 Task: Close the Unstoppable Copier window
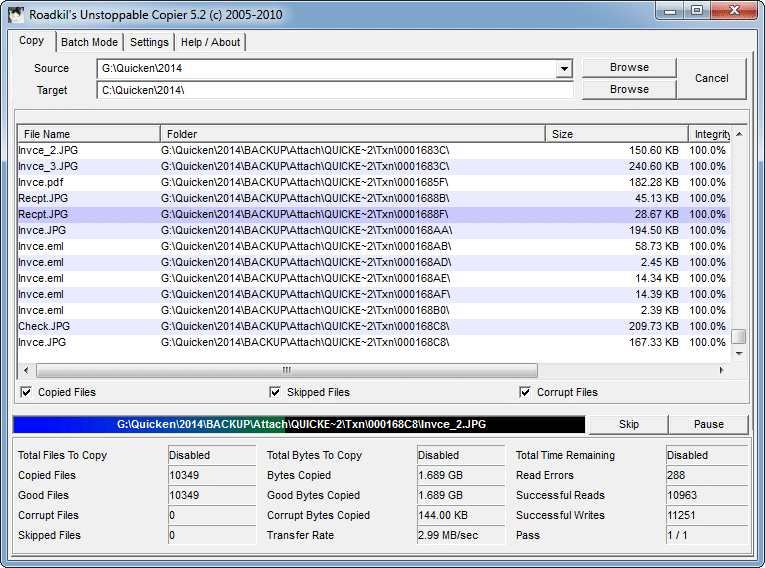(734, 11)
